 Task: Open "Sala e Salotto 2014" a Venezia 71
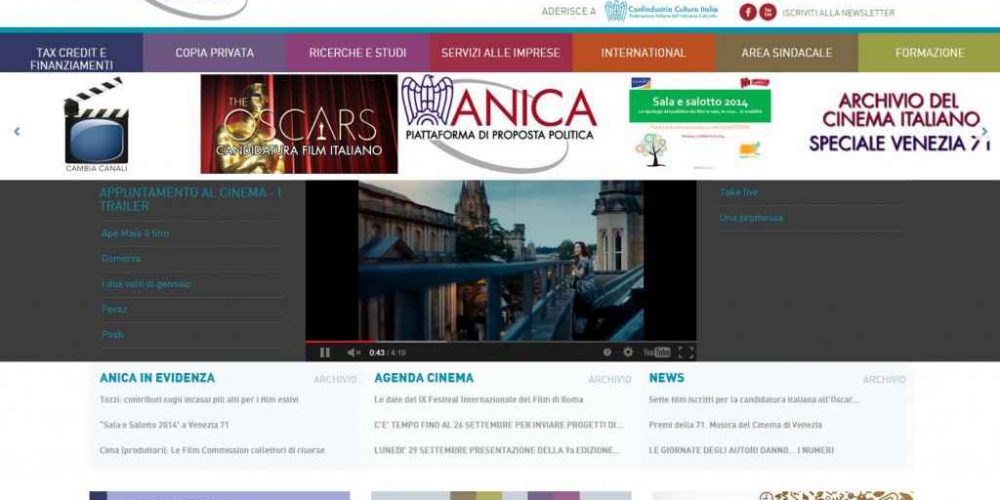[x=164, y=425]
